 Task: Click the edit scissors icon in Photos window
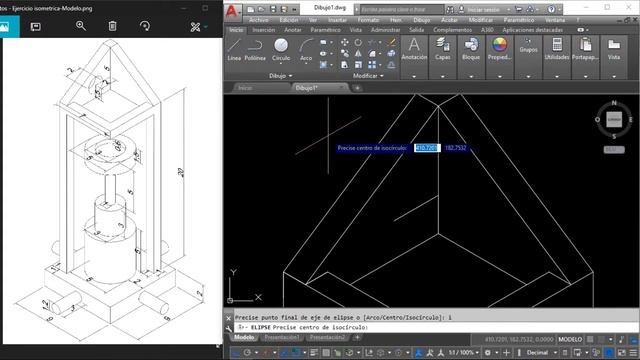(195, 27)
